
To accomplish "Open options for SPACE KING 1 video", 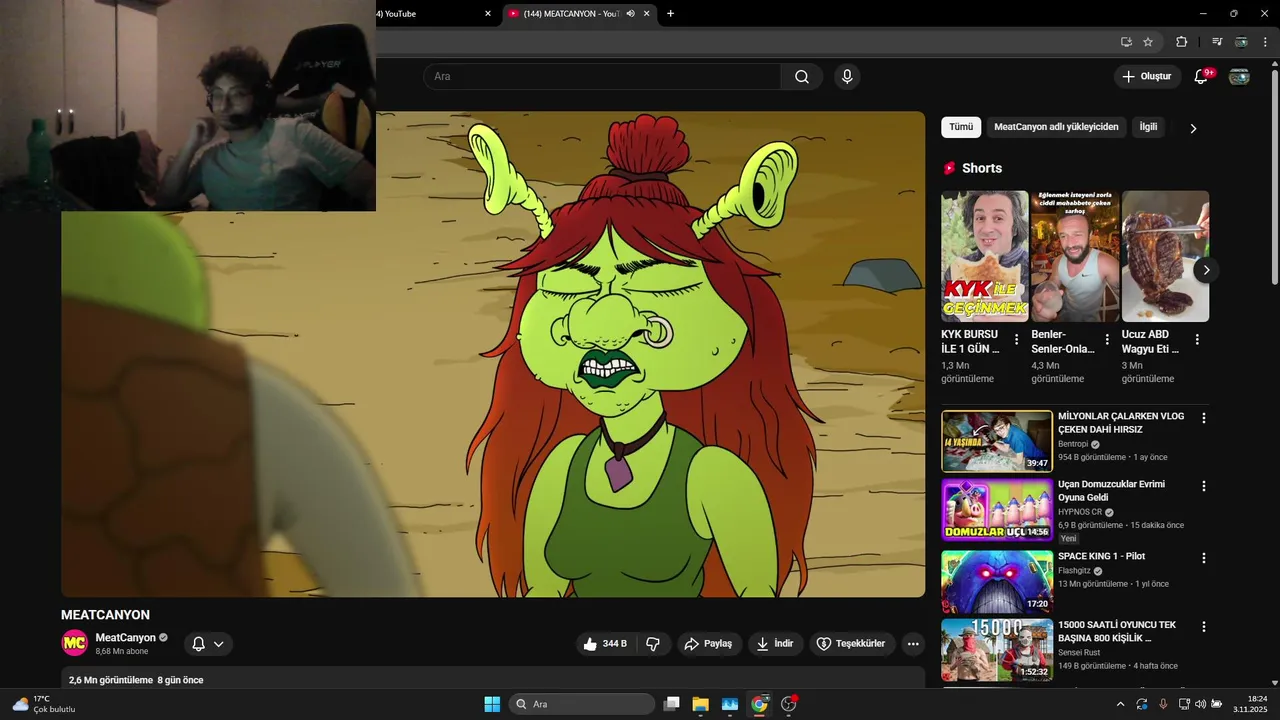I will 1204,558.
